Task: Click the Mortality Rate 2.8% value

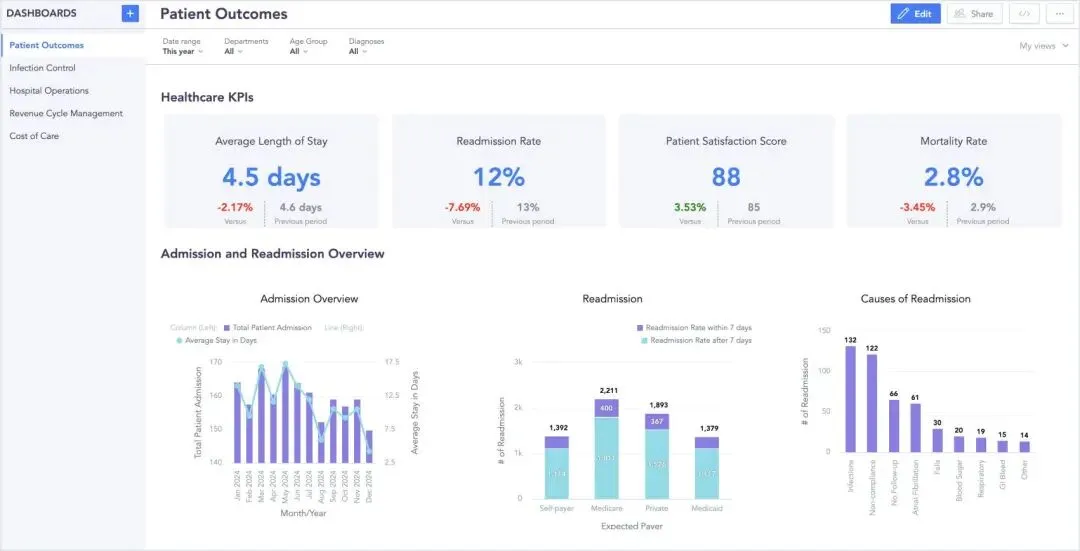Action: tap(953, 178)
